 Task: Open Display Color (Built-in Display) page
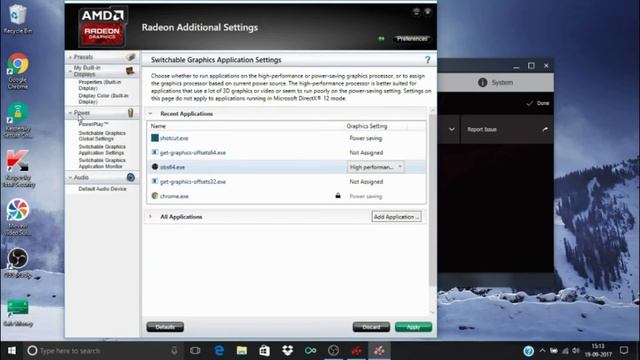(x=103, y=98)
